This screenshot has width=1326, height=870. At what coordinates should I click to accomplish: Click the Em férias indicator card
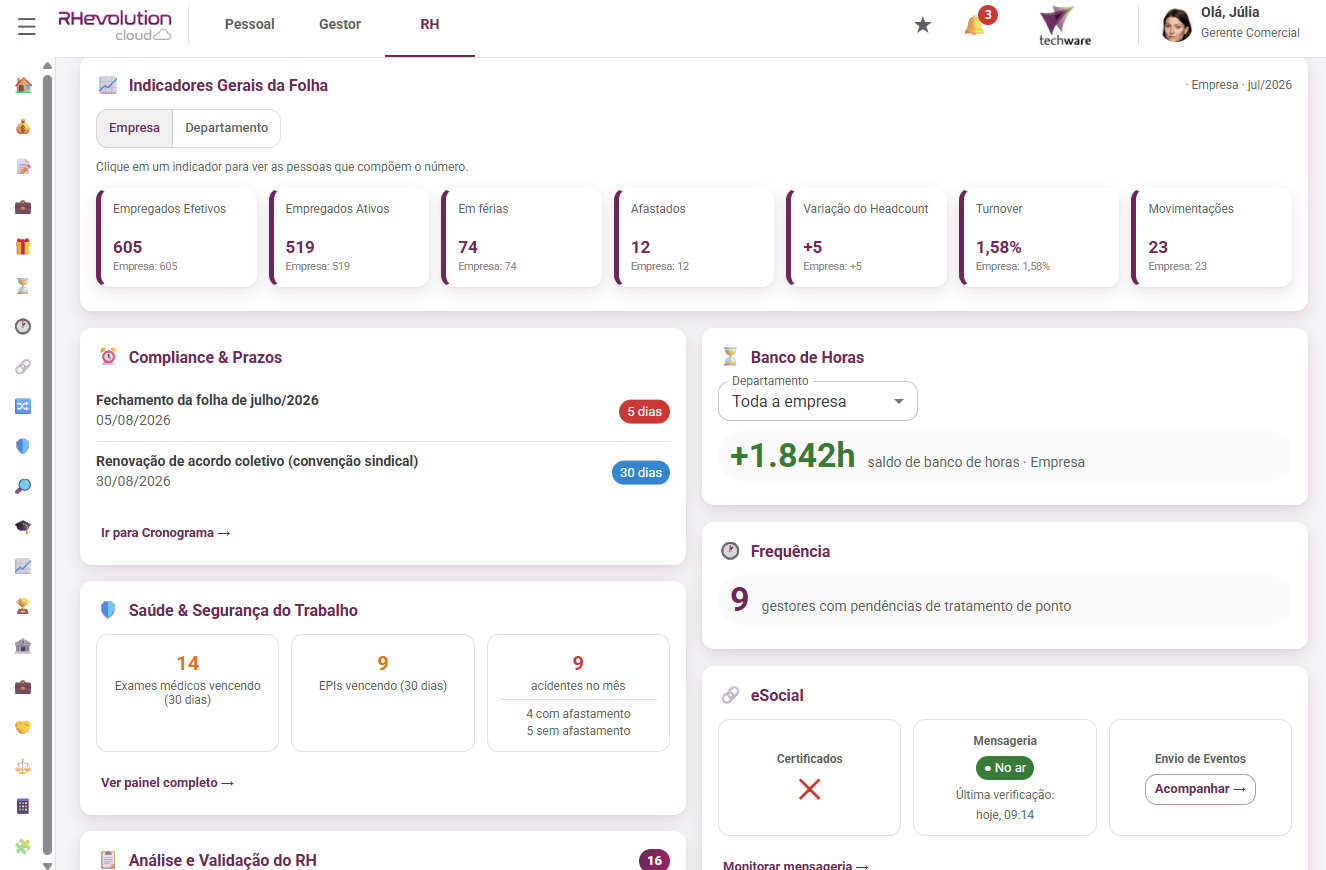(x=522, y=238)
